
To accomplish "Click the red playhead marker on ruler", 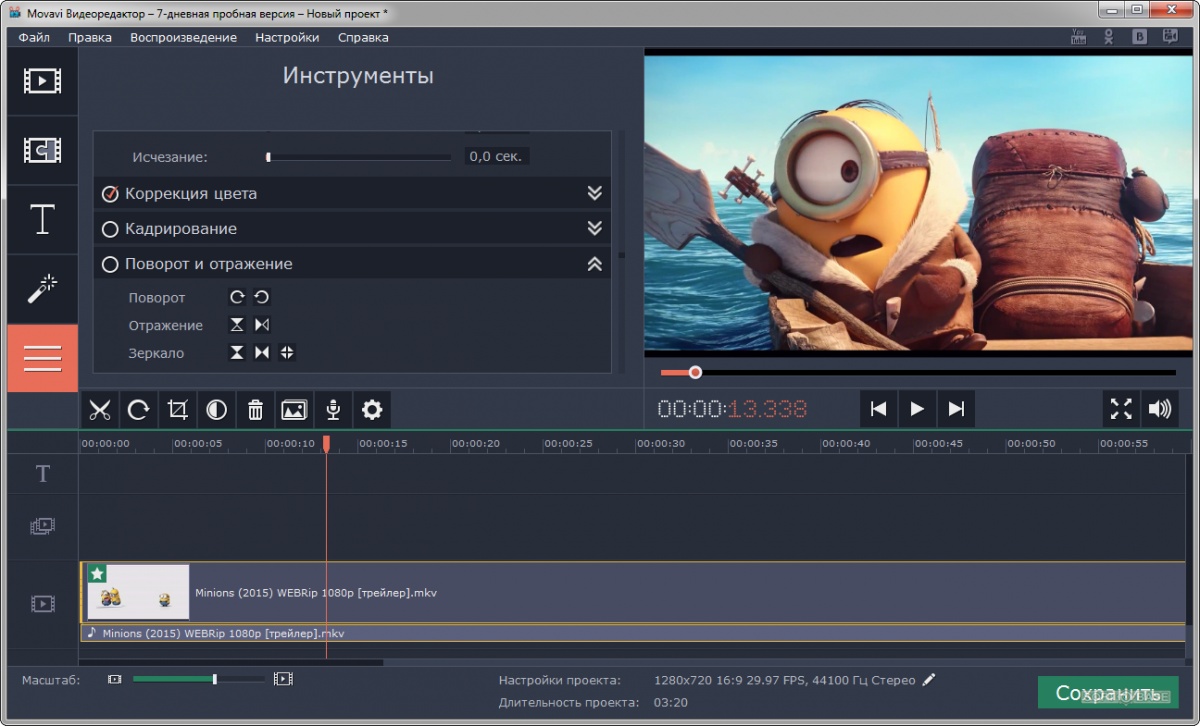I will pos(326,443).
